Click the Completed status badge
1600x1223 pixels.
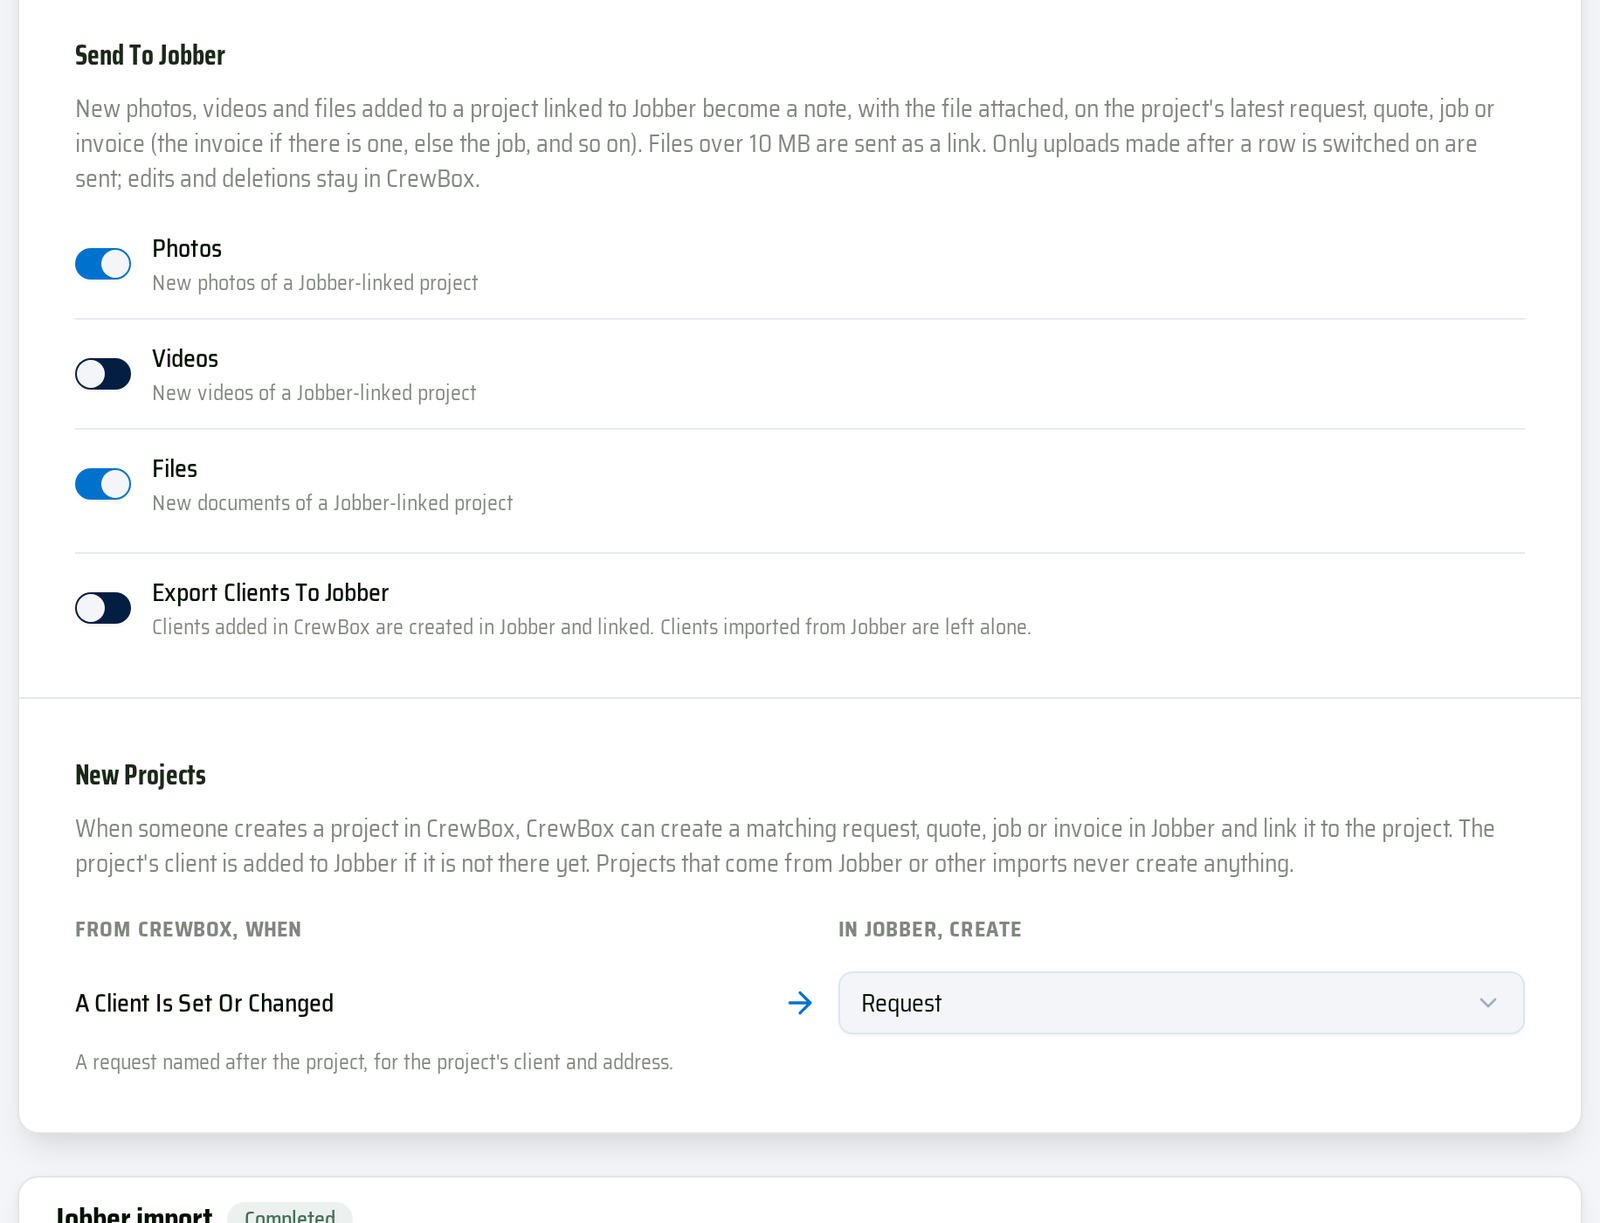pyautogui.click(x=290, y=1213)
